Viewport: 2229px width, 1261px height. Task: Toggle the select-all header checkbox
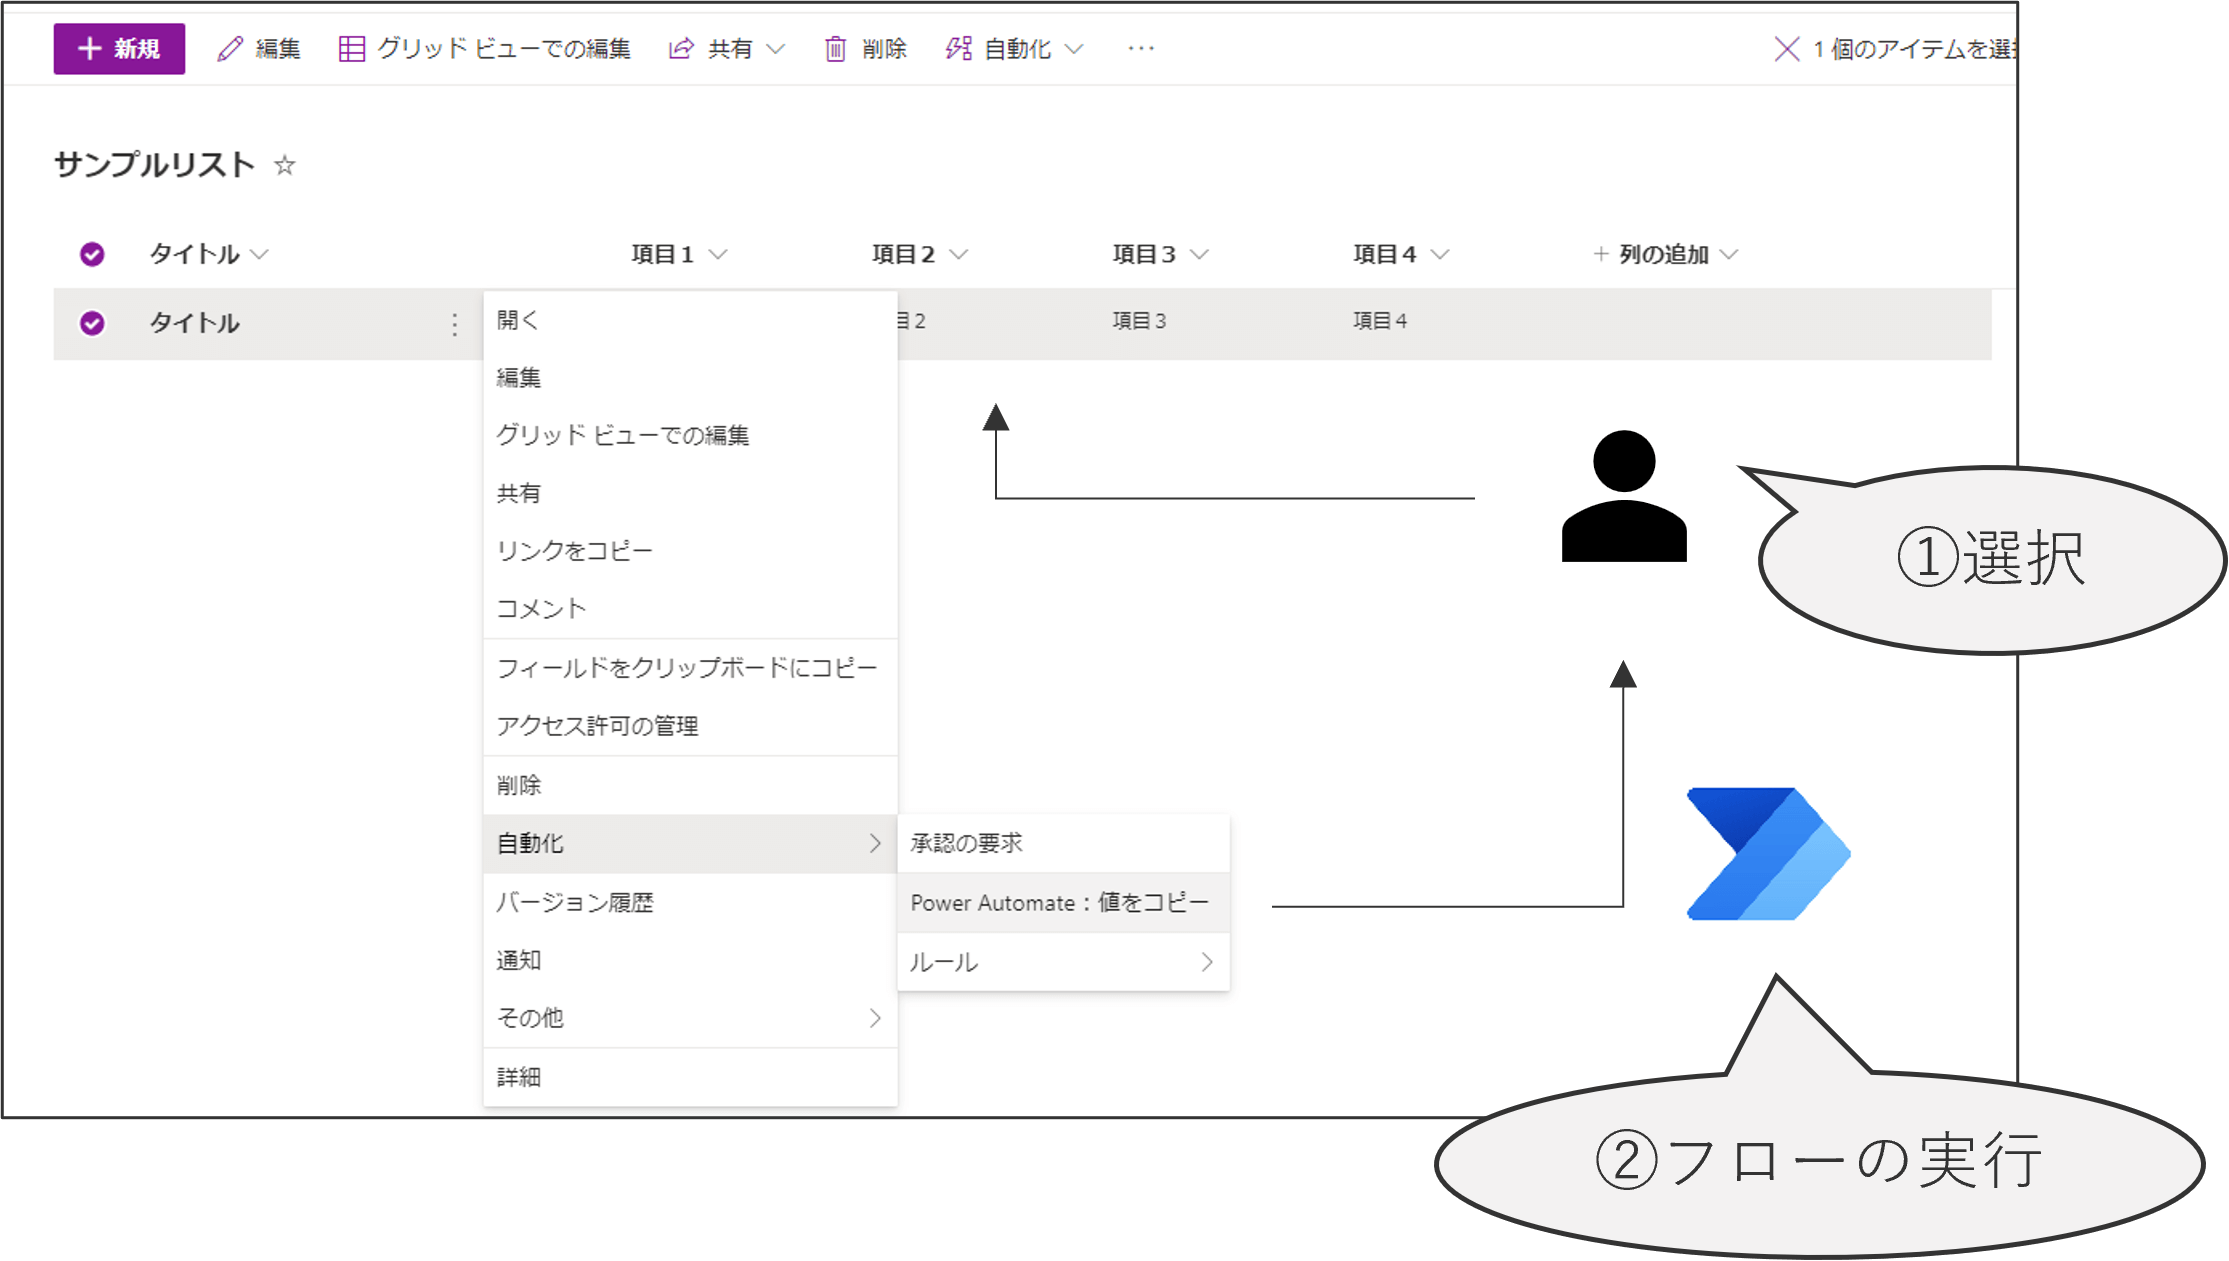click(x=92, y=255)
